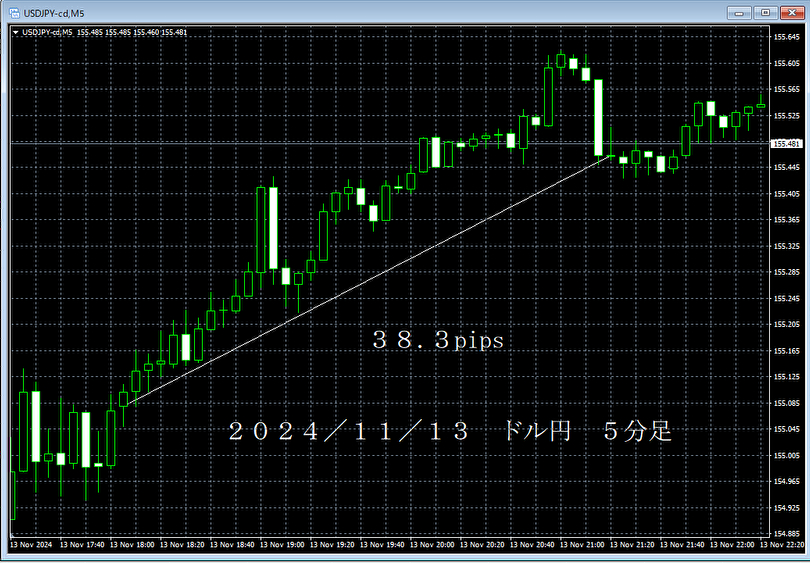Click the 154.965 price axis label
This screenshot has height=563, width=810.
coord(786,482)
